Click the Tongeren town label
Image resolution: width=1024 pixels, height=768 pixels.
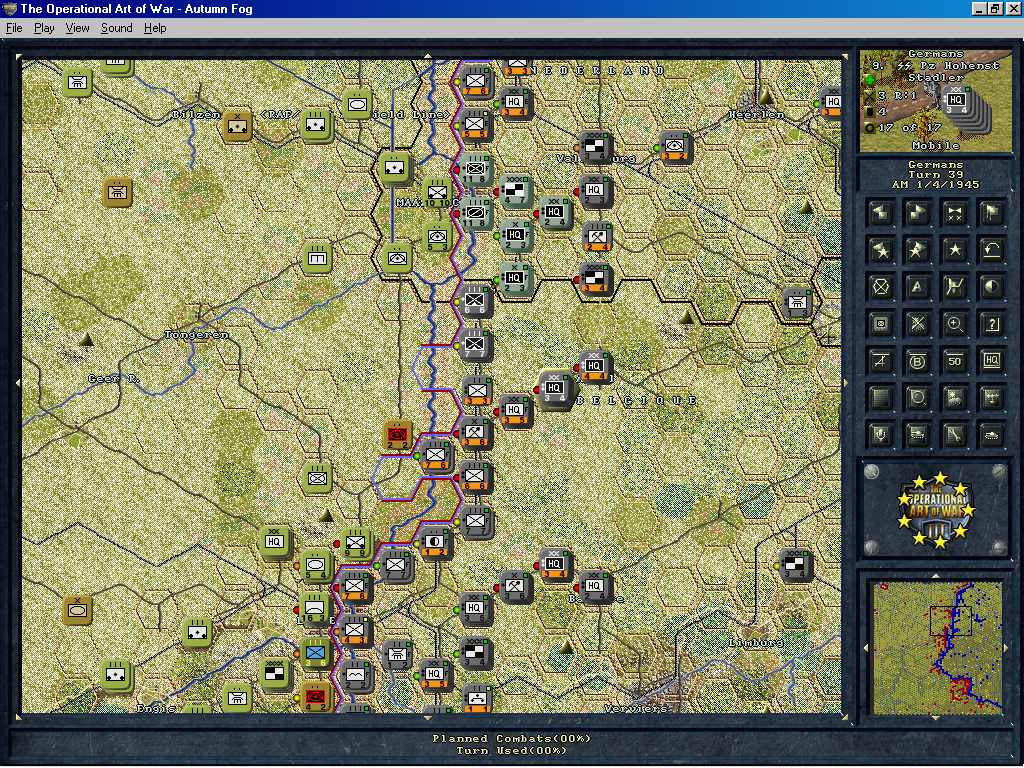click(x=197, y=334)
